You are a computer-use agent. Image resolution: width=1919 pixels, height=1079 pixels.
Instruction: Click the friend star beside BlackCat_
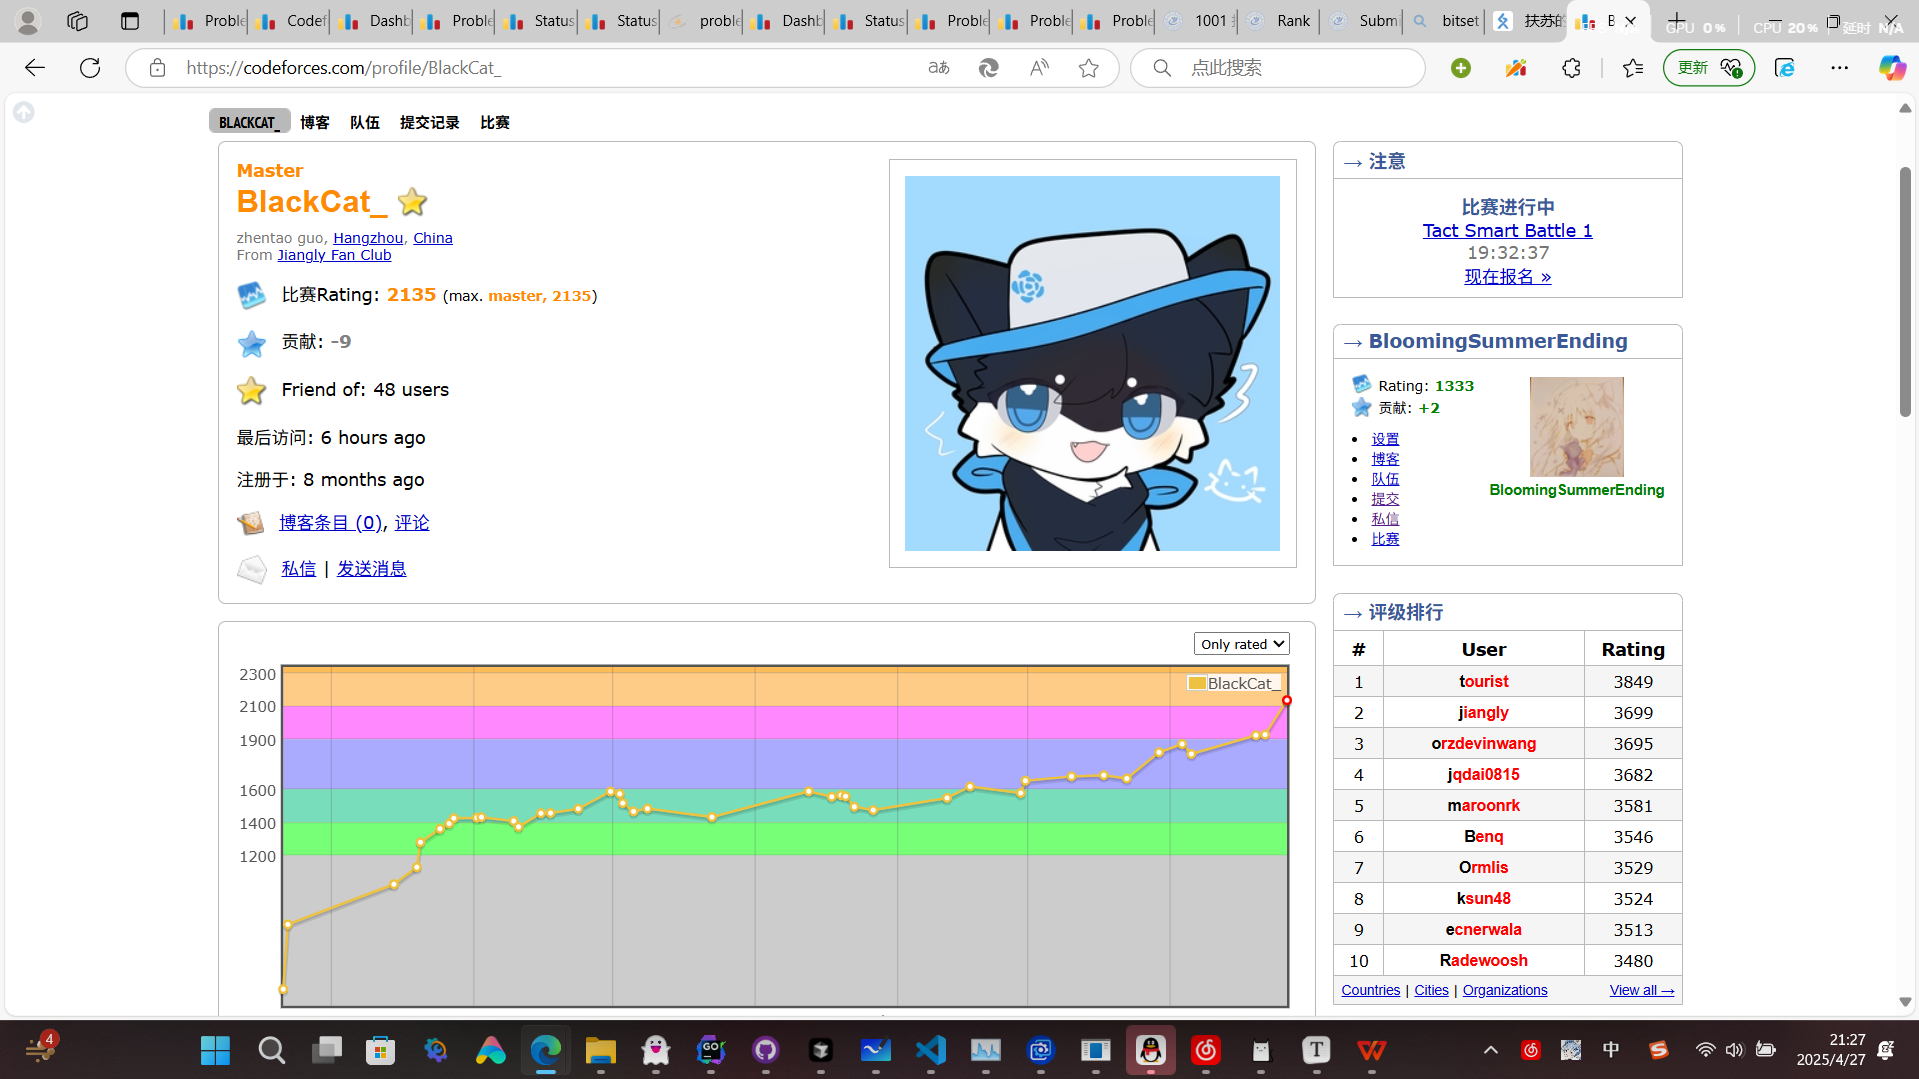[412, 202]
